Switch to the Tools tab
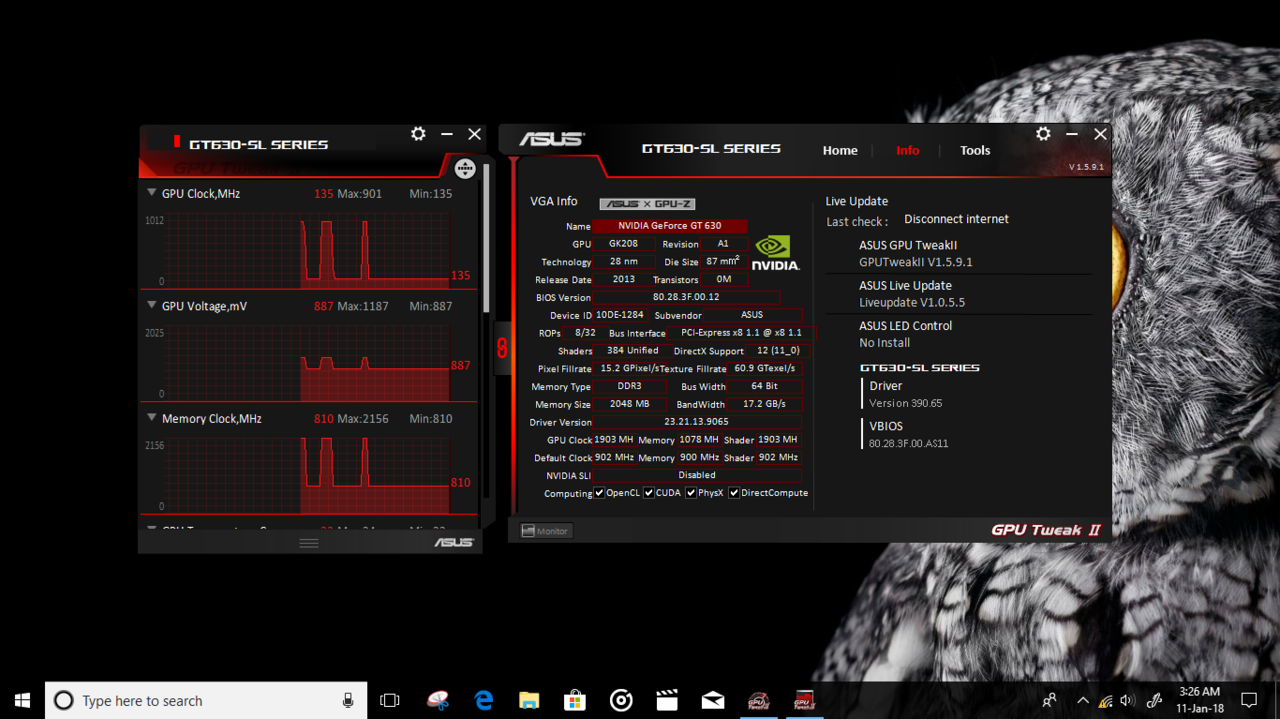Image resolution: width=1280 pixels, height=719 pixels. (x=975, y=151)
